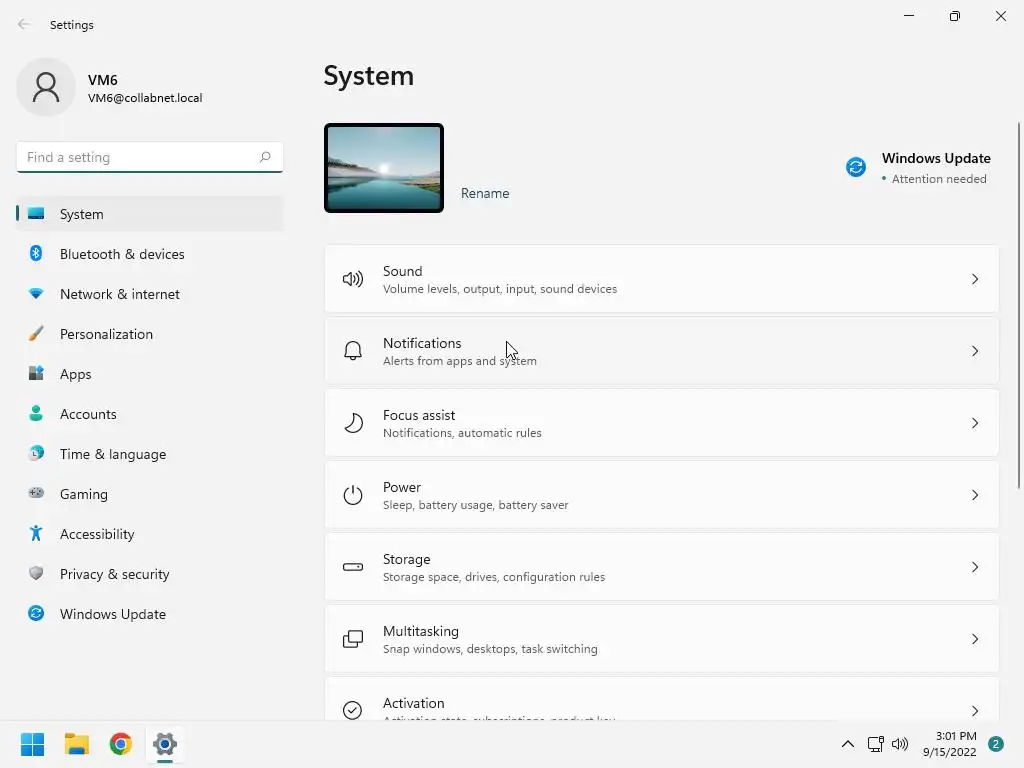Open the notification center badge

996,744
